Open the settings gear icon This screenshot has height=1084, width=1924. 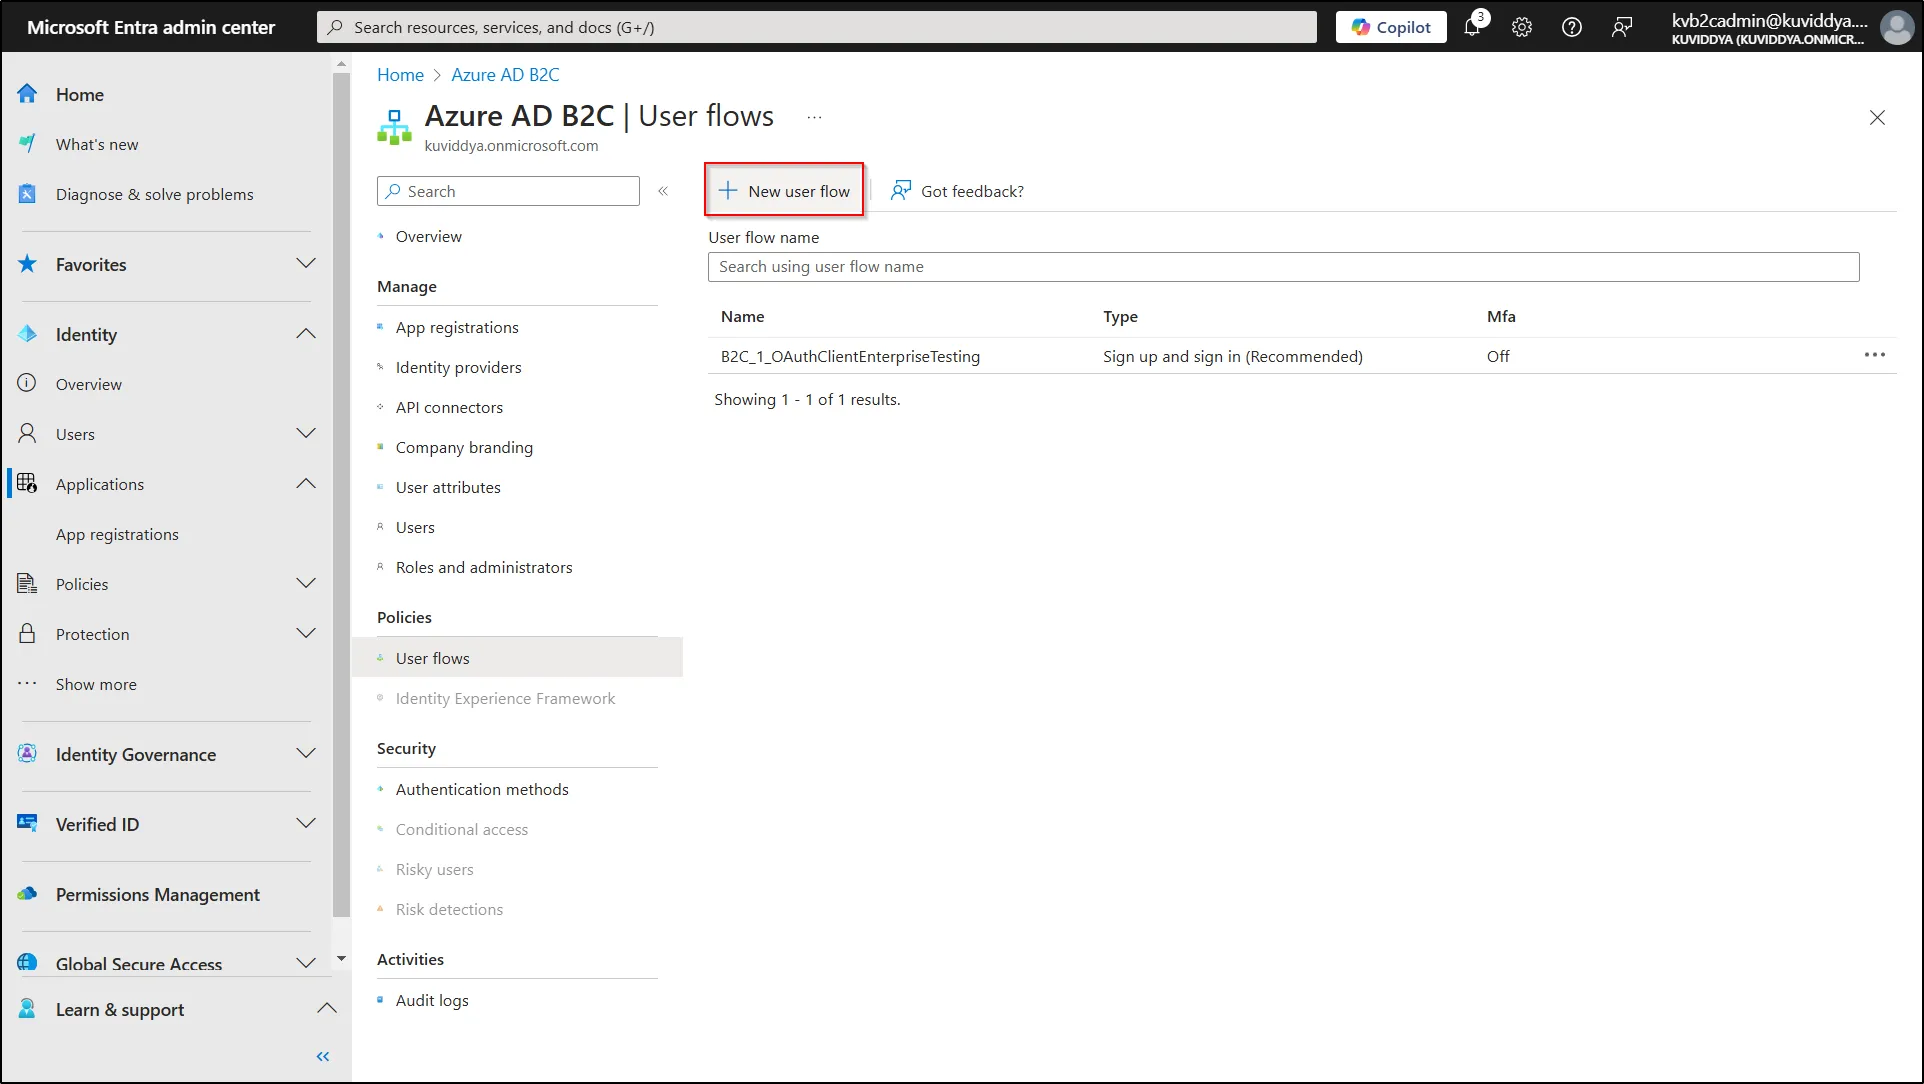(1522, 27)
